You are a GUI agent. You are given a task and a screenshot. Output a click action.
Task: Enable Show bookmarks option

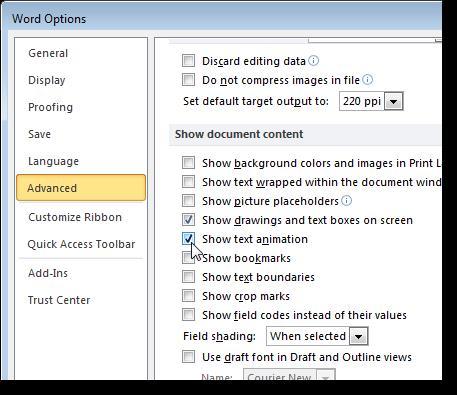pyautogui.click(x=188, y=258)
